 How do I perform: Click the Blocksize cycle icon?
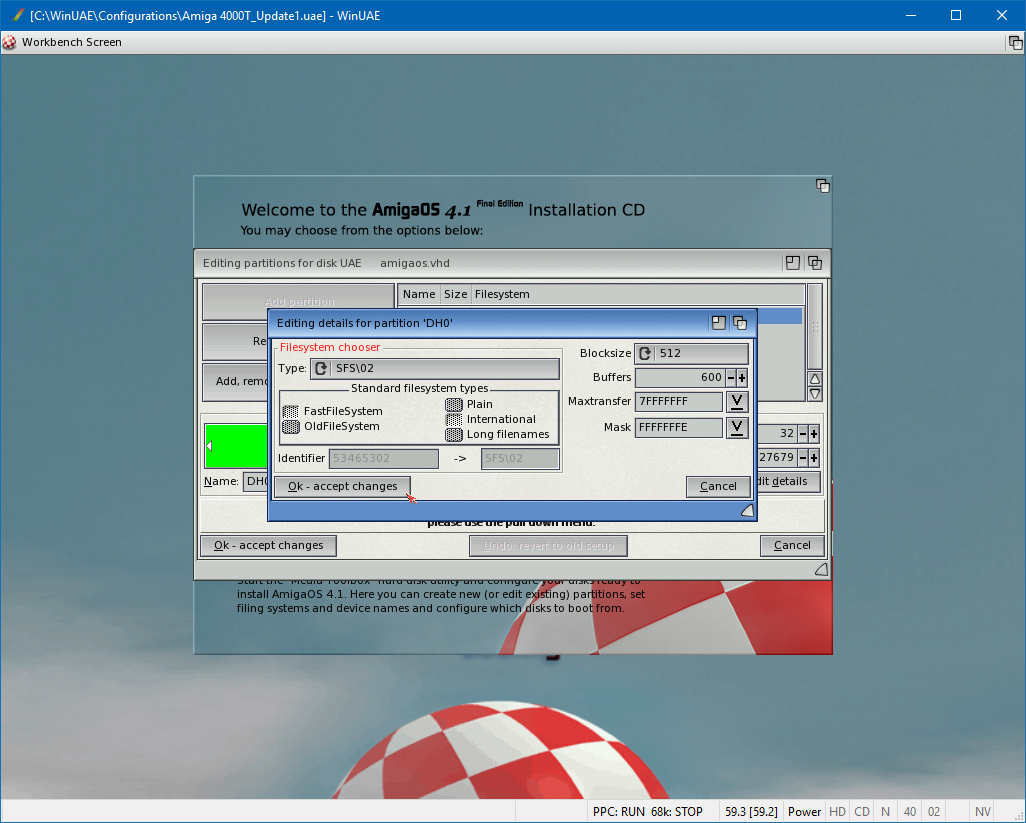pos(645,354)
